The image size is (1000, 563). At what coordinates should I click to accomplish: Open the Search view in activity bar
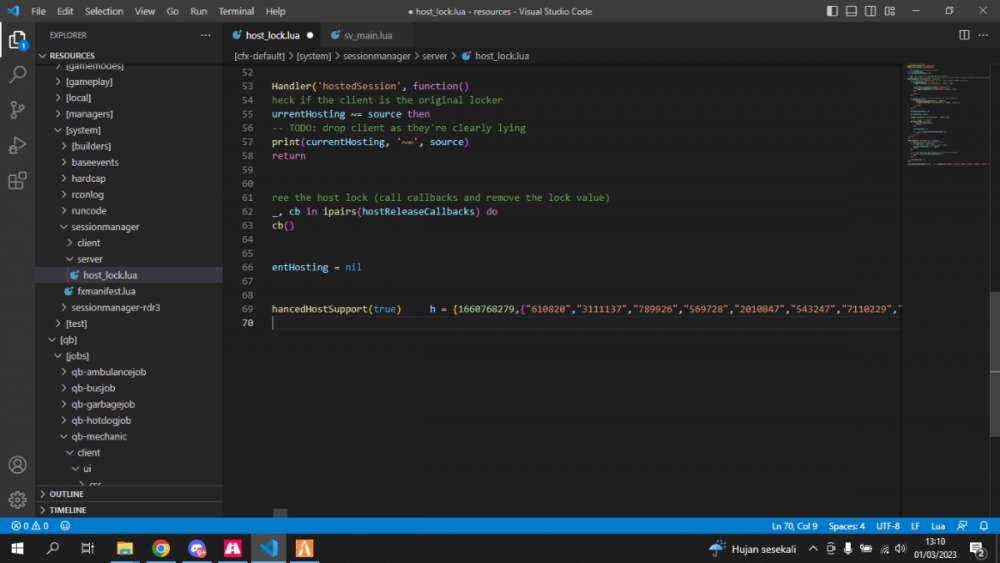click(x=17, y=75)
